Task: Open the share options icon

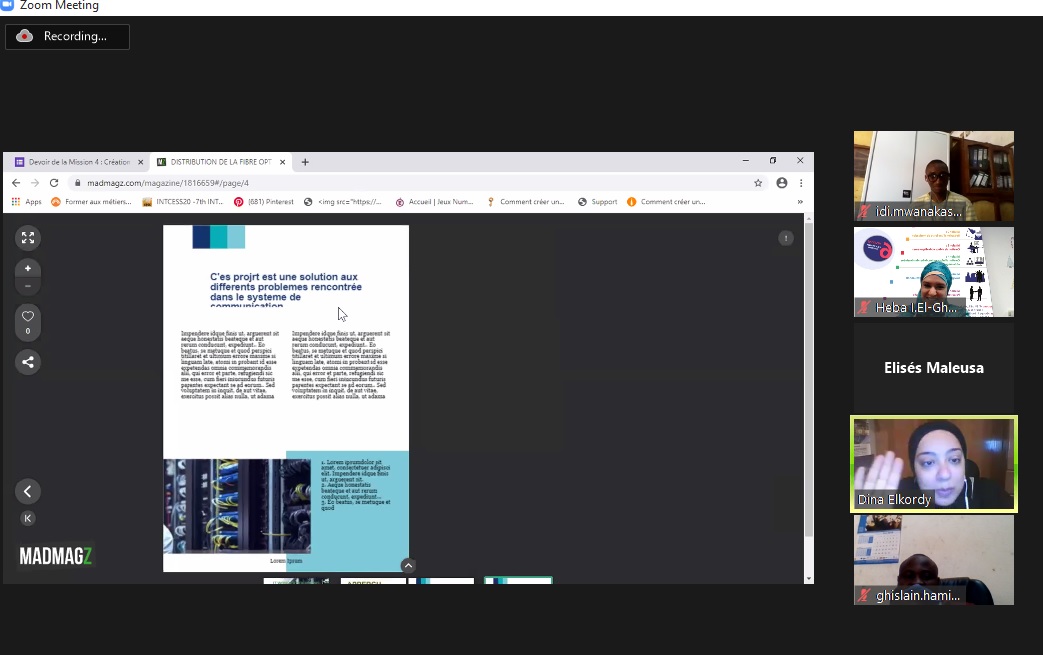Action: (28, 362)
